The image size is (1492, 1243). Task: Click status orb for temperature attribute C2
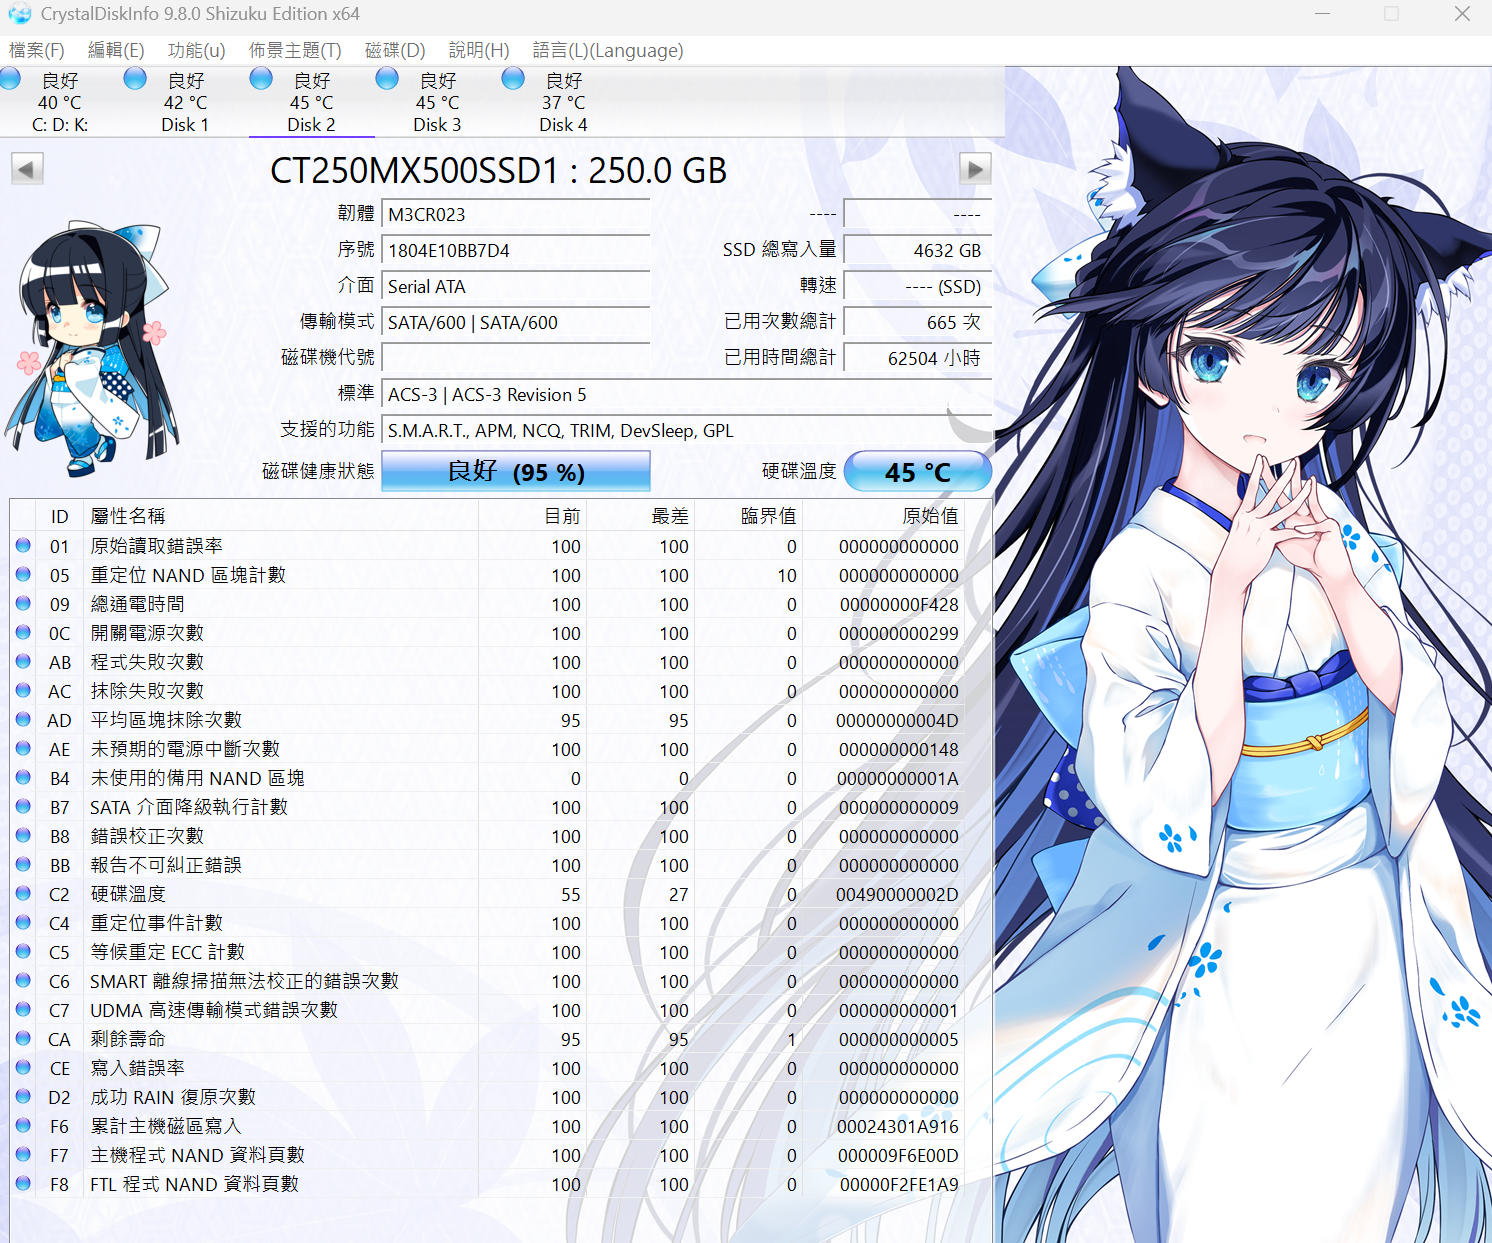(23, 894)
